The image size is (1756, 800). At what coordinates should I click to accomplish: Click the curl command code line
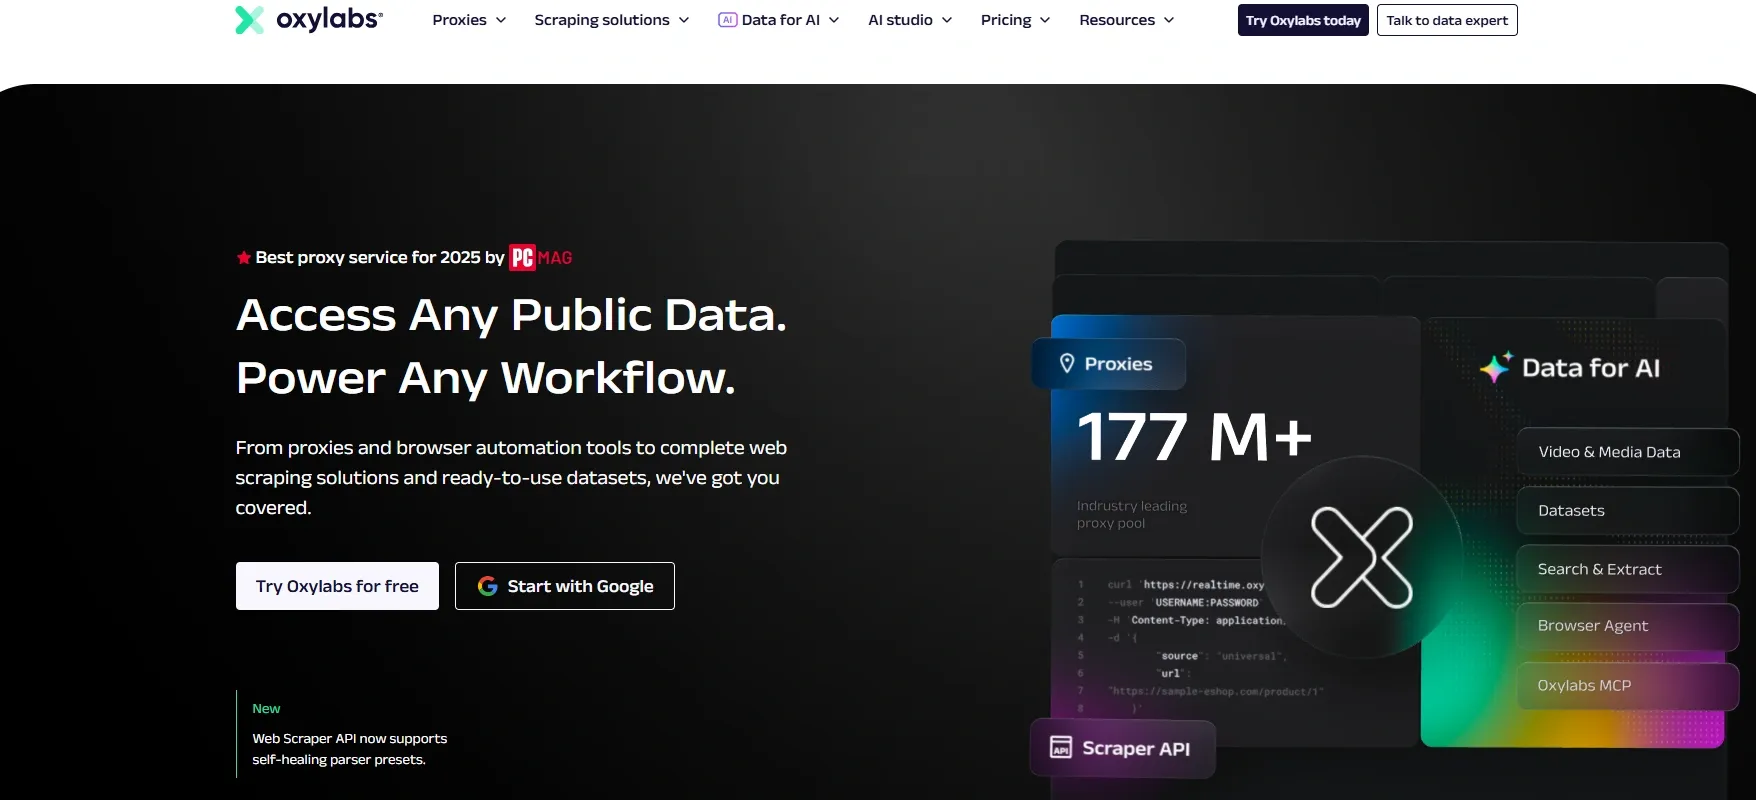point(1186,585)
